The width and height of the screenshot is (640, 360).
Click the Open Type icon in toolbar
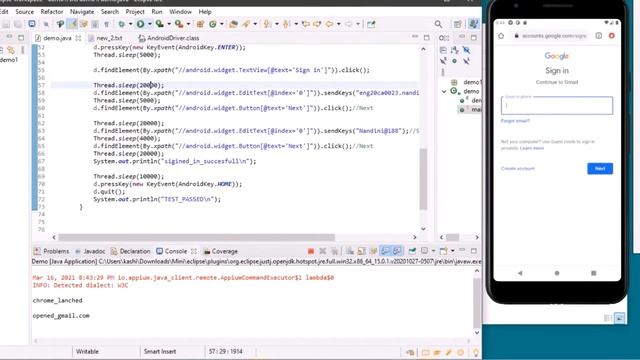233,24
